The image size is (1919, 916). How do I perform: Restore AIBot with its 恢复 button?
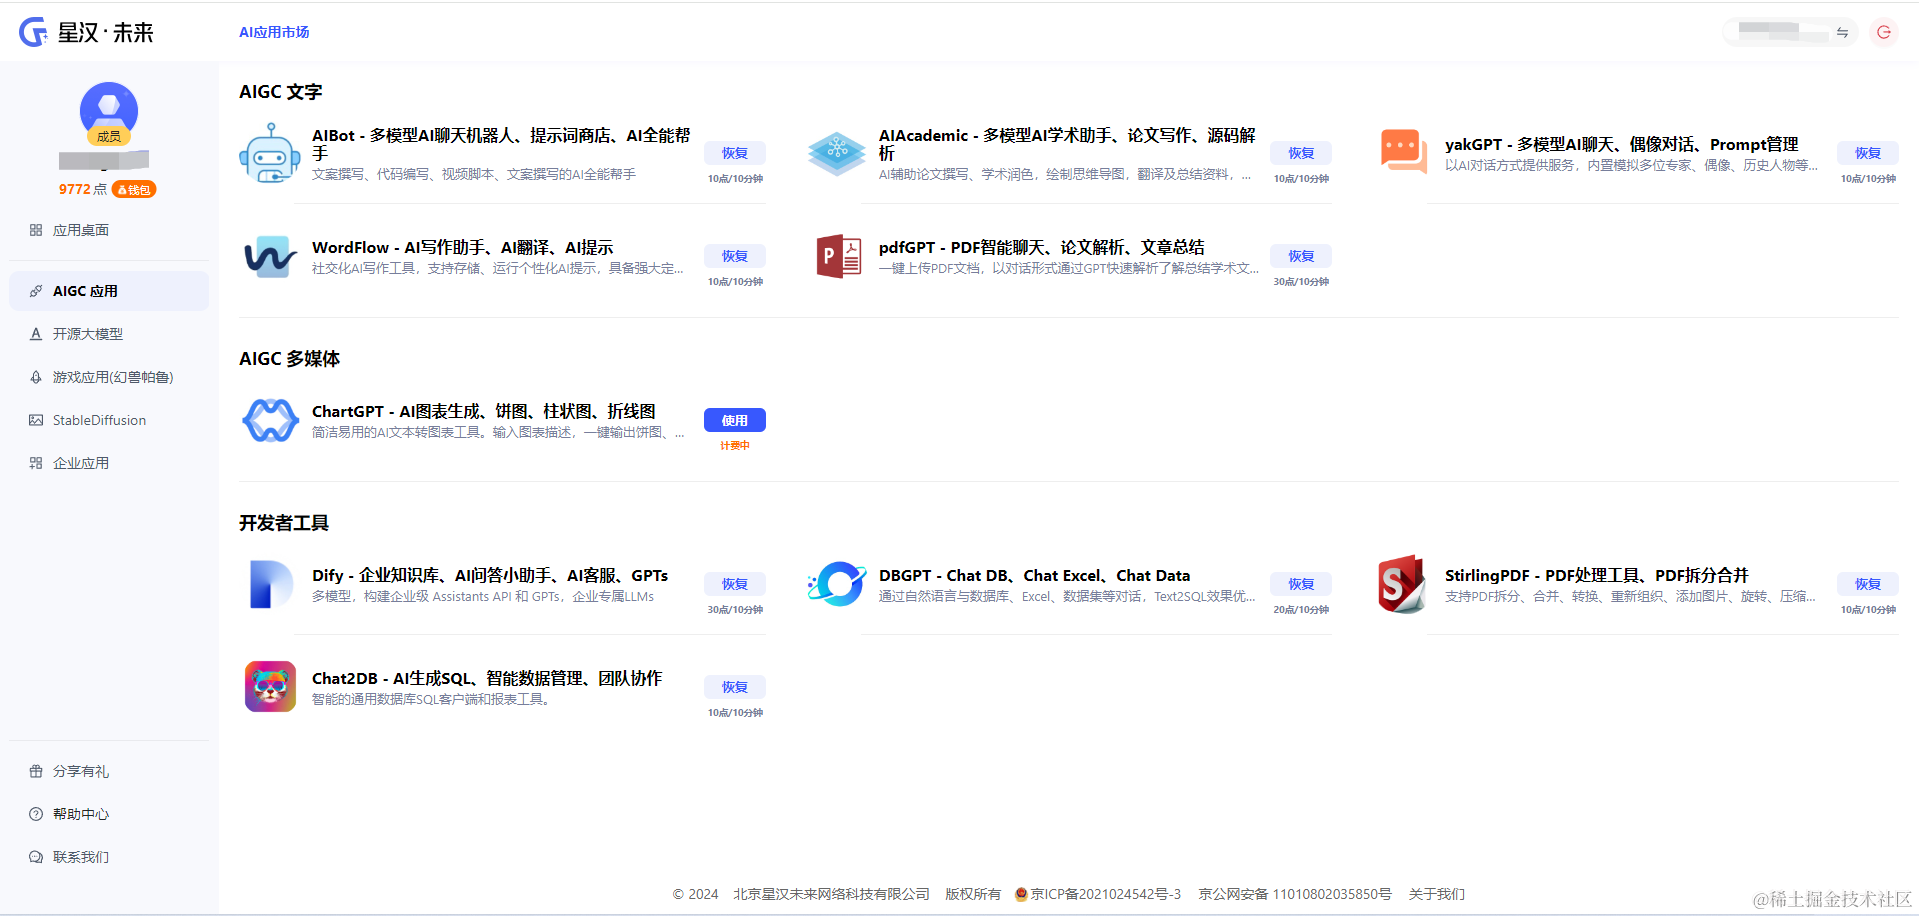735,153
